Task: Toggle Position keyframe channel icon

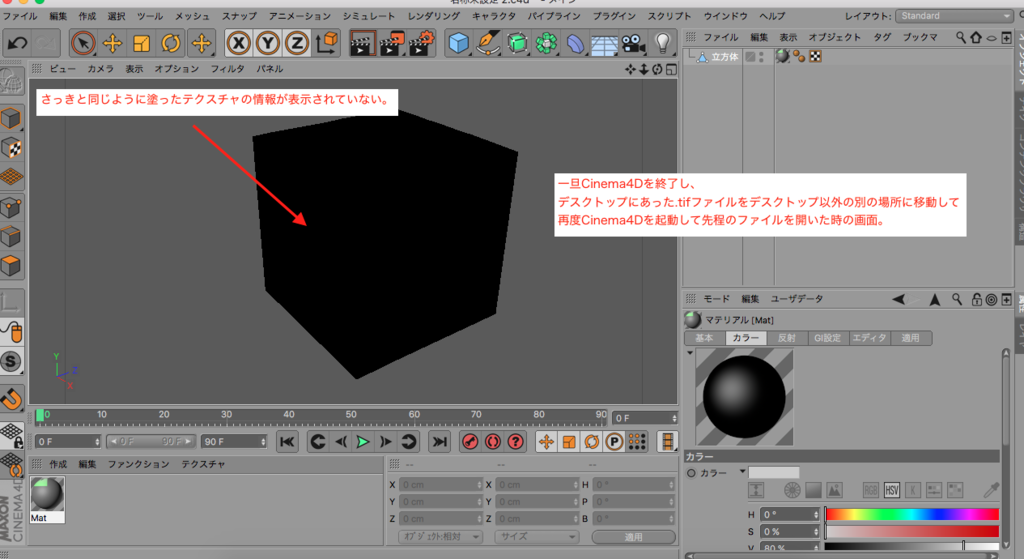Action: (x=546, y=442)
